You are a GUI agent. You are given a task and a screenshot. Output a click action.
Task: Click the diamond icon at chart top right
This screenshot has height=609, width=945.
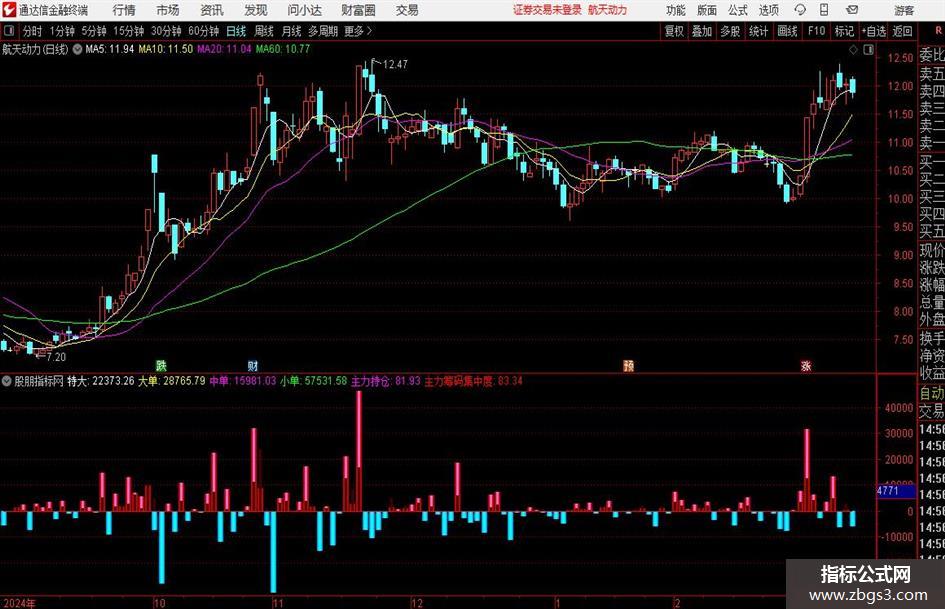coord(853,50)
